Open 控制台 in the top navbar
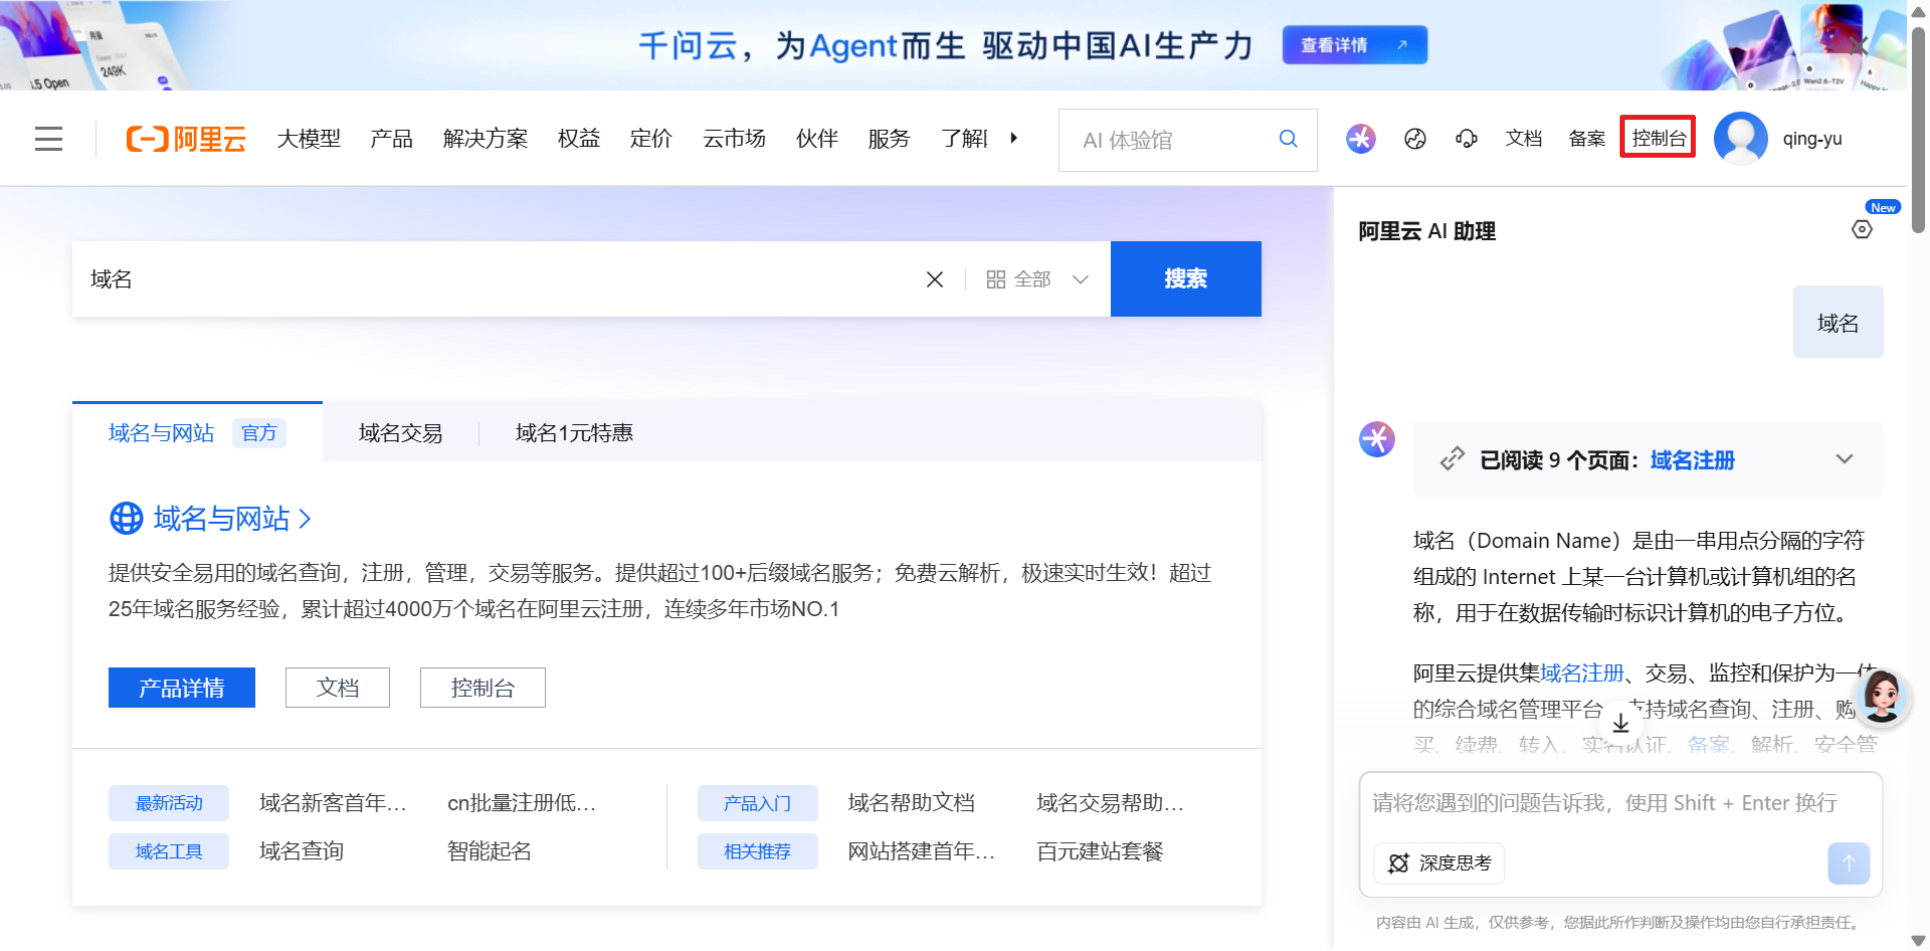The width and height of the screenshot is (1930, 951). click(1658, 138)
